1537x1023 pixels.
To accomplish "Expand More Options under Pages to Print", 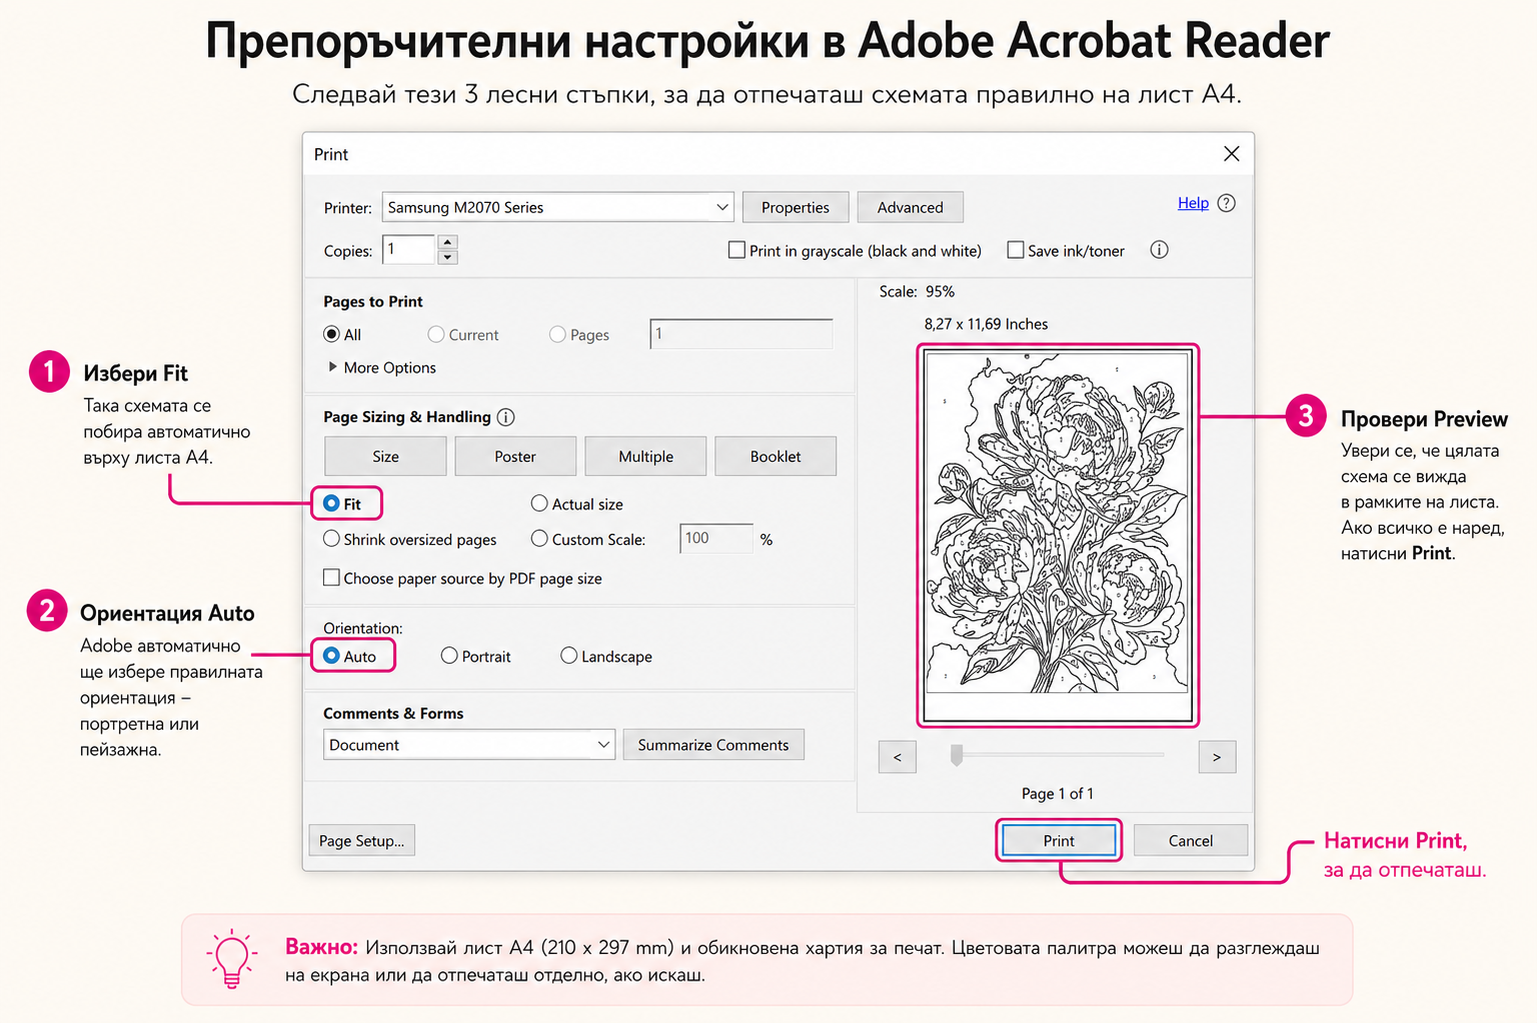I will [x=382, y=368].
